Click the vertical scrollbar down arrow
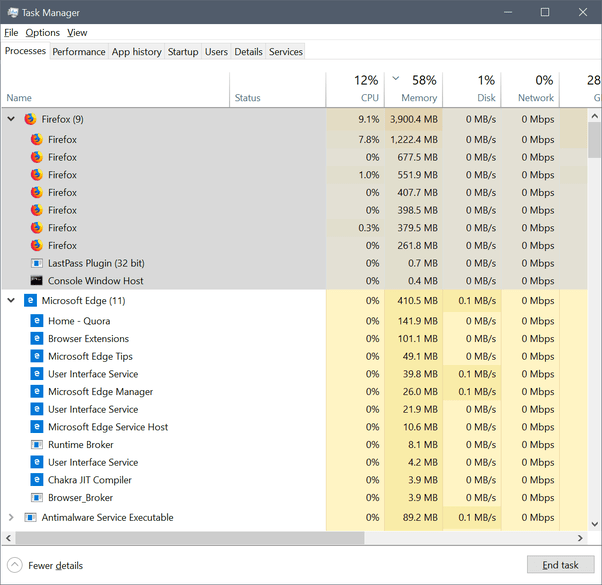 594,524
